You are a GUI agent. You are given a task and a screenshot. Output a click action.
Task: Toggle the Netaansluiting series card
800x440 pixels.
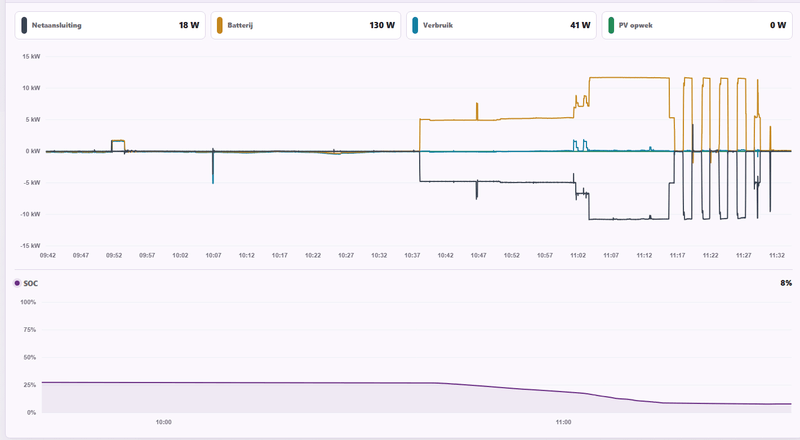(110, 25)
